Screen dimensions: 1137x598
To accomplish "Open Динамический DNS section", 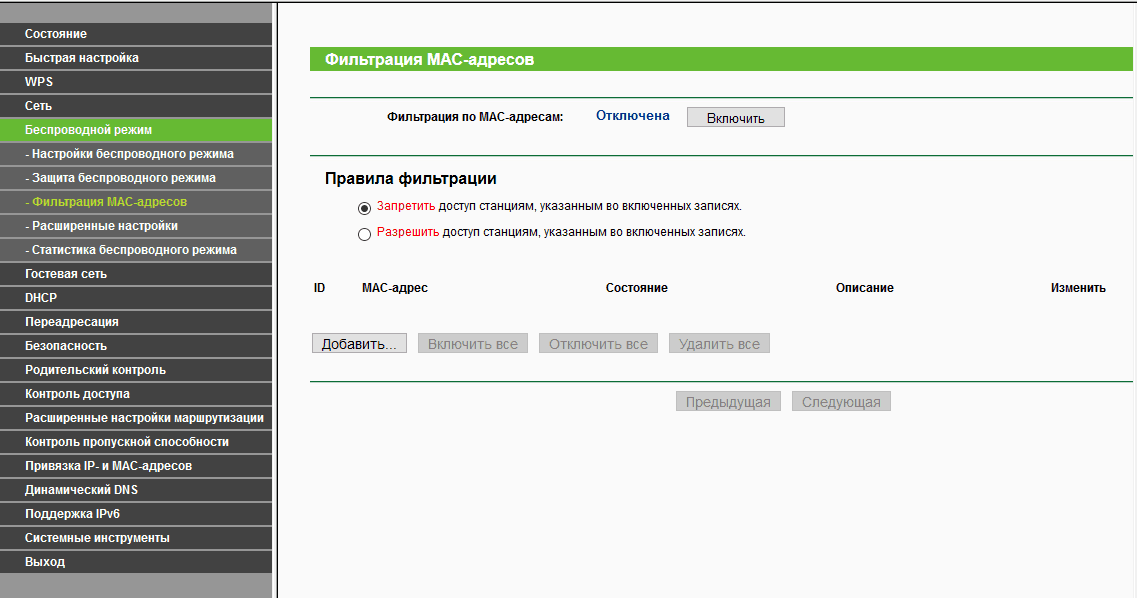I will [136, 489].
